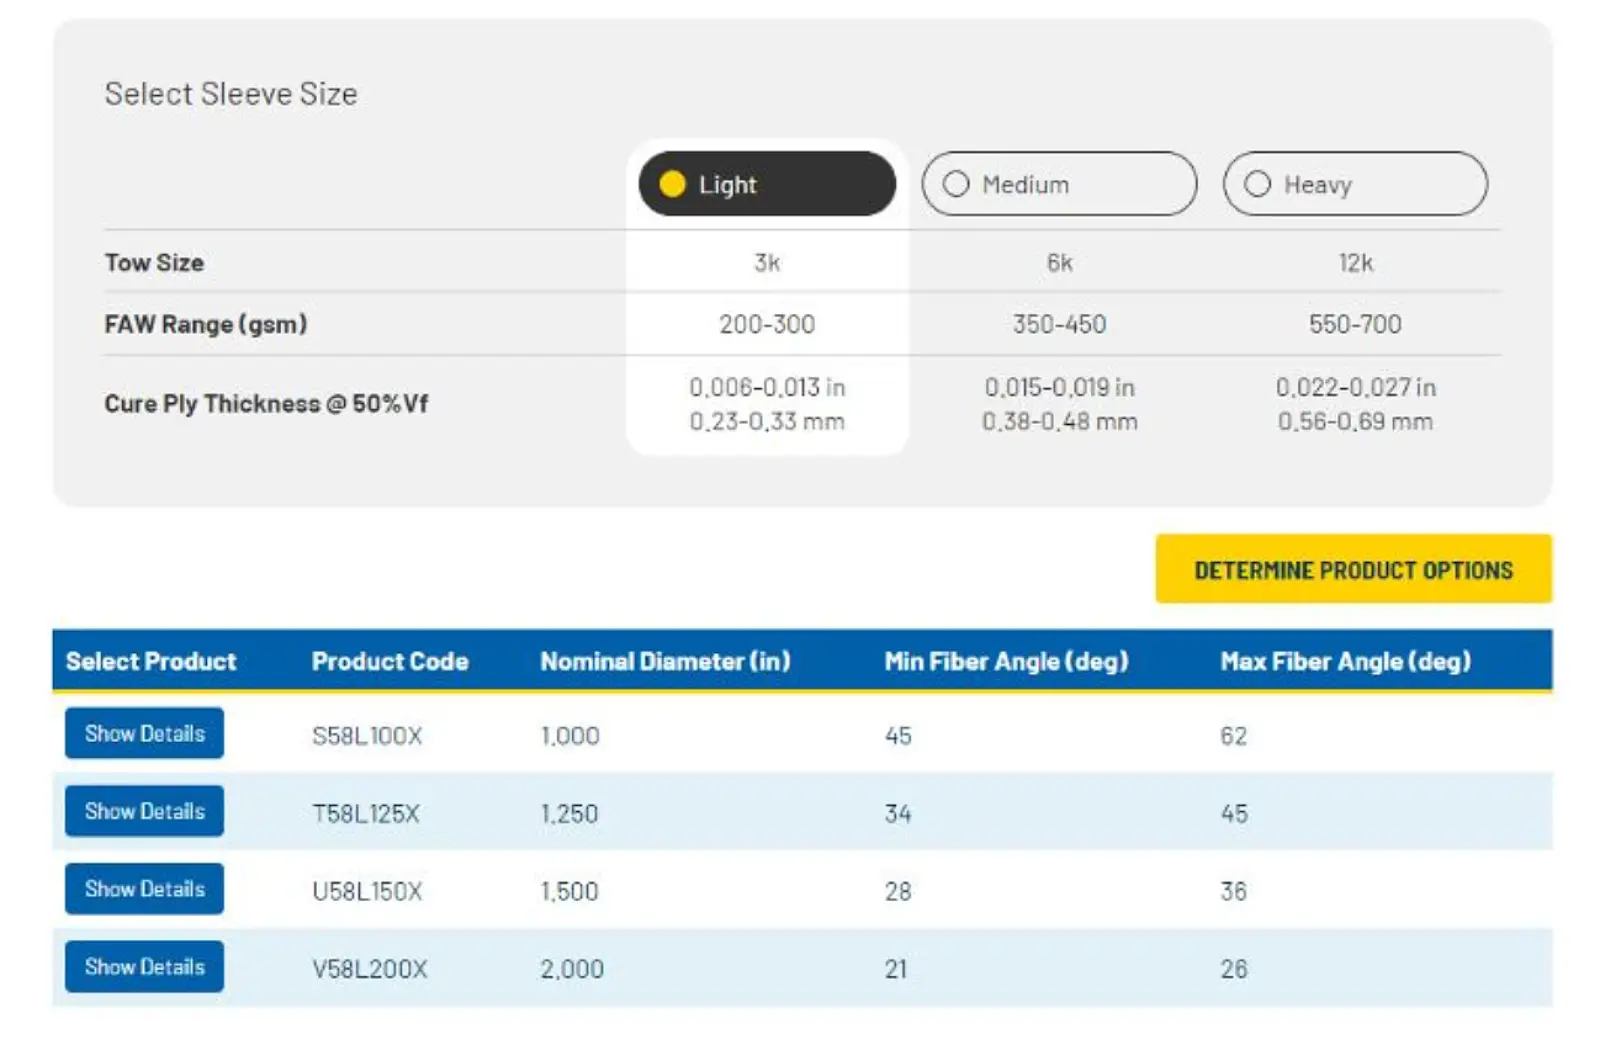
Task: Click the Select Product column header
Action: tap(151, 661)
